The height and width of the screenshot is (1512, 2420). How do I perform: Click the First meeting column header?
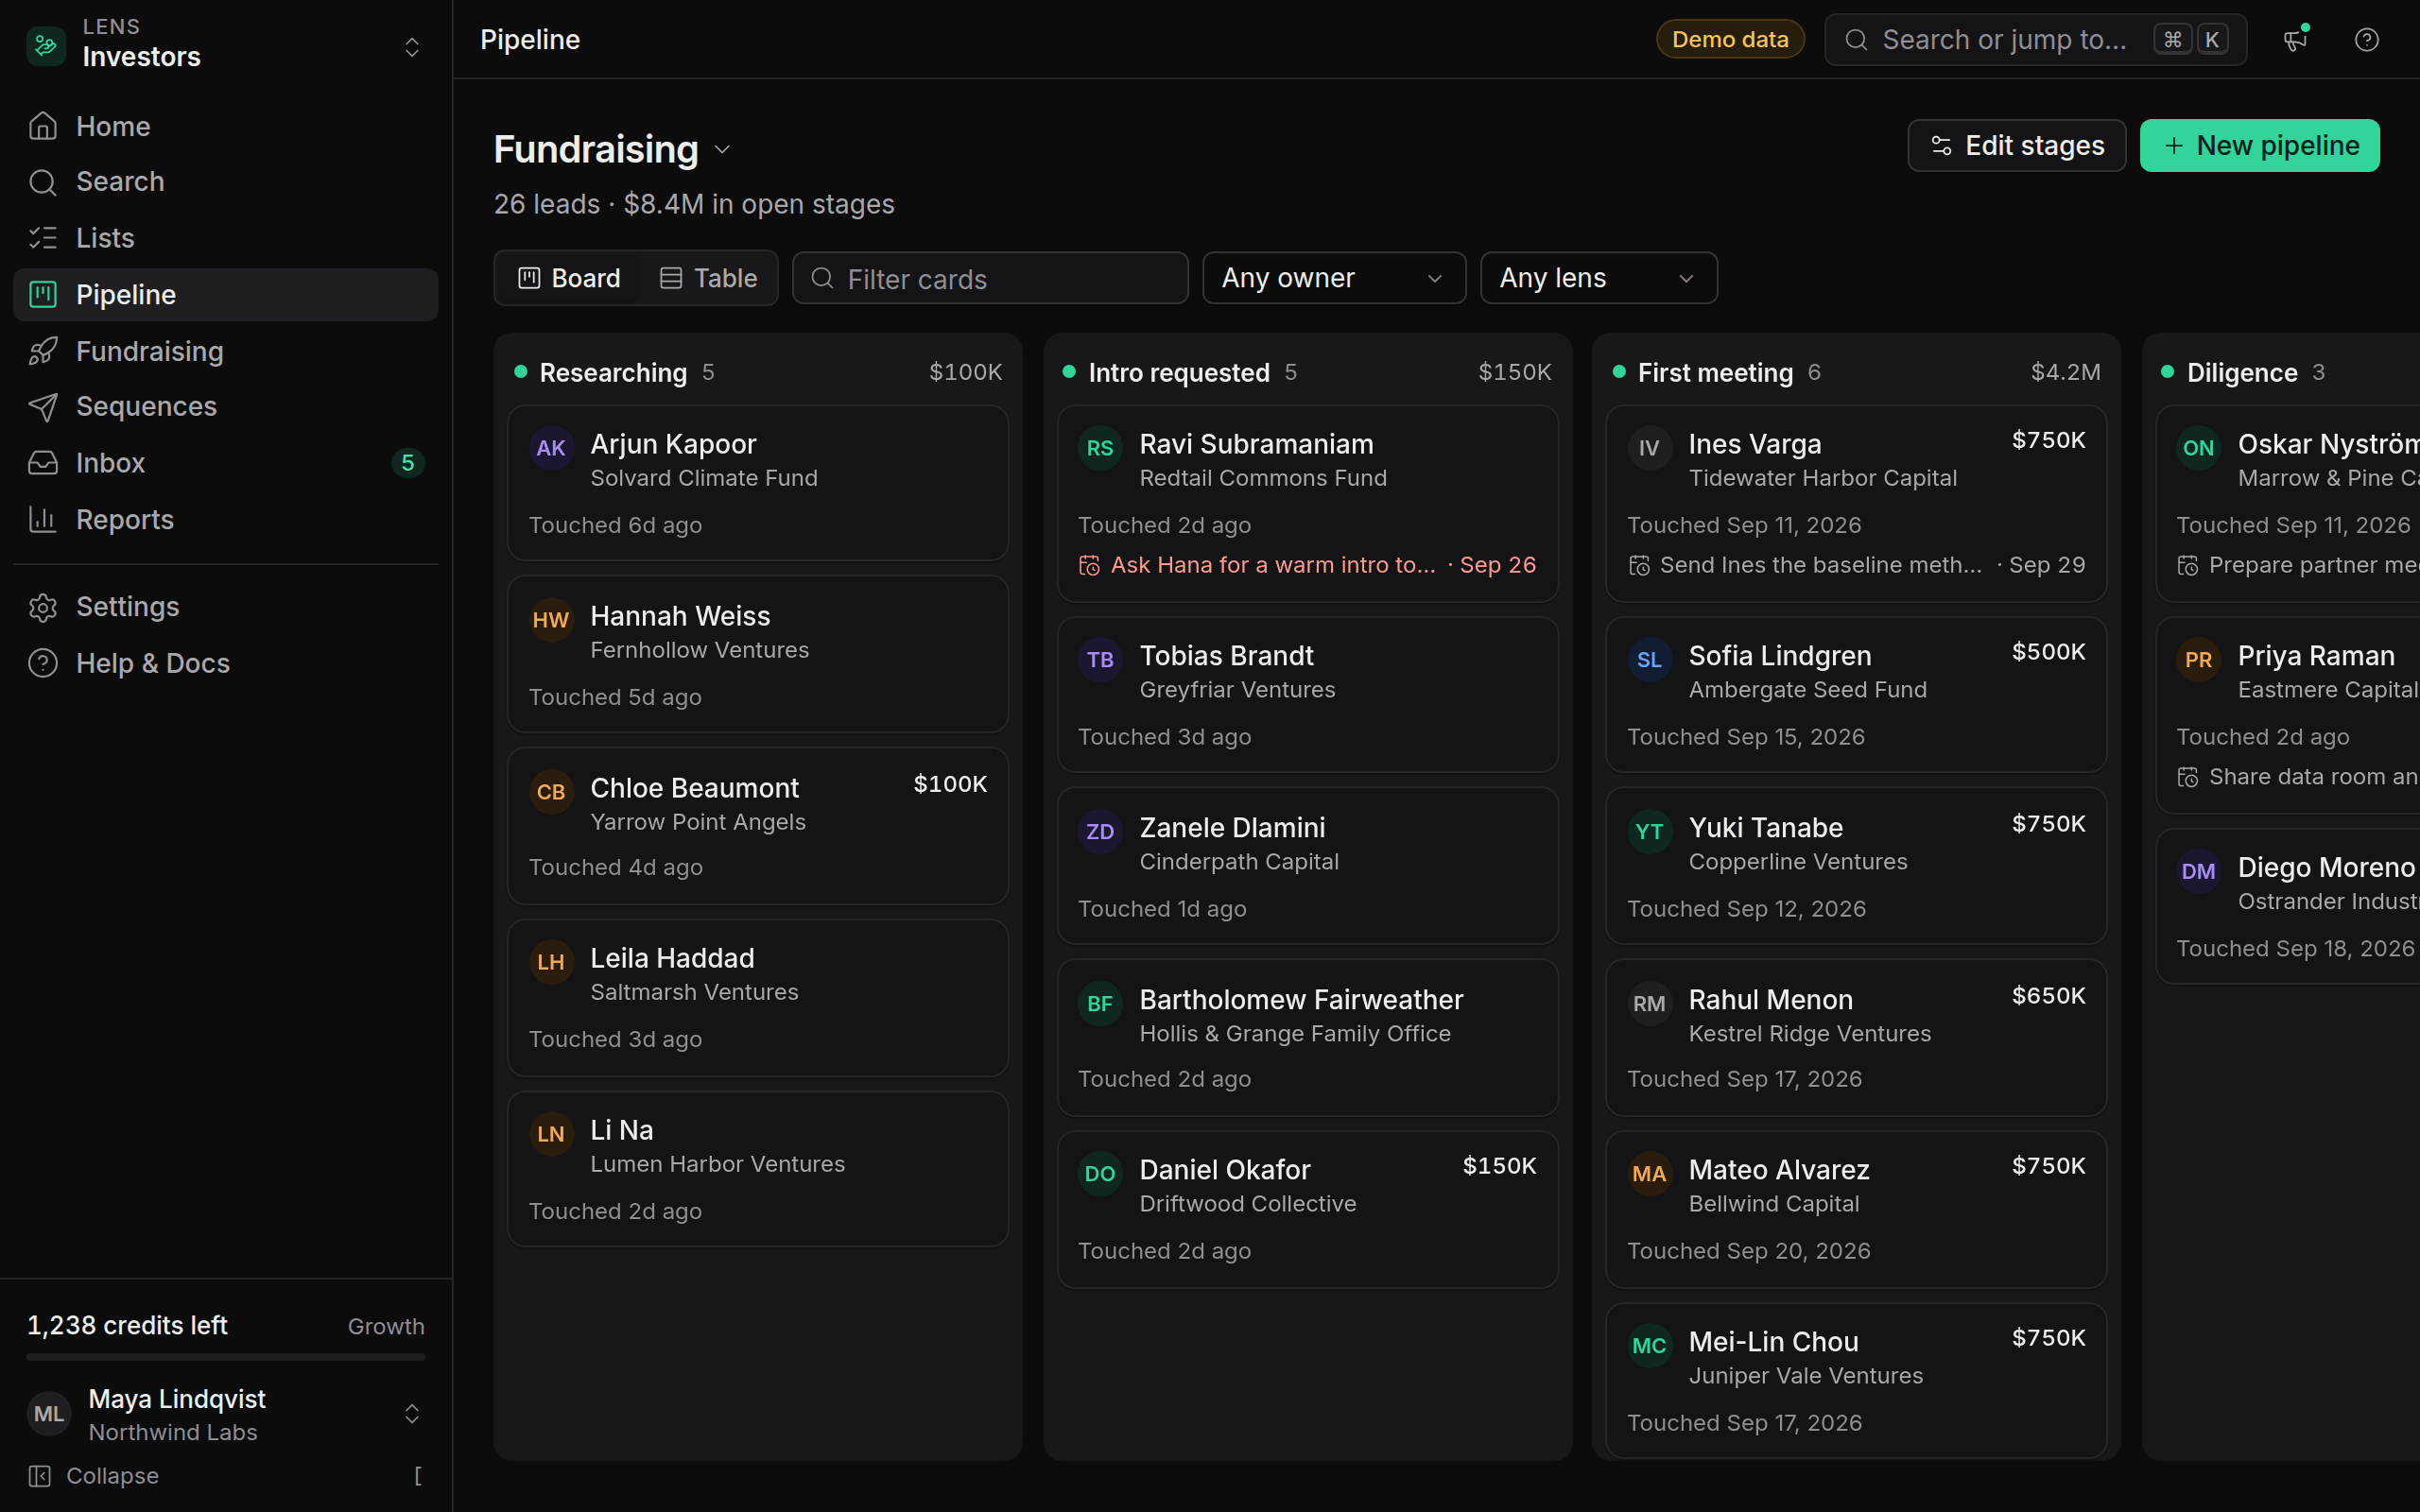[x=1856, y=372]
